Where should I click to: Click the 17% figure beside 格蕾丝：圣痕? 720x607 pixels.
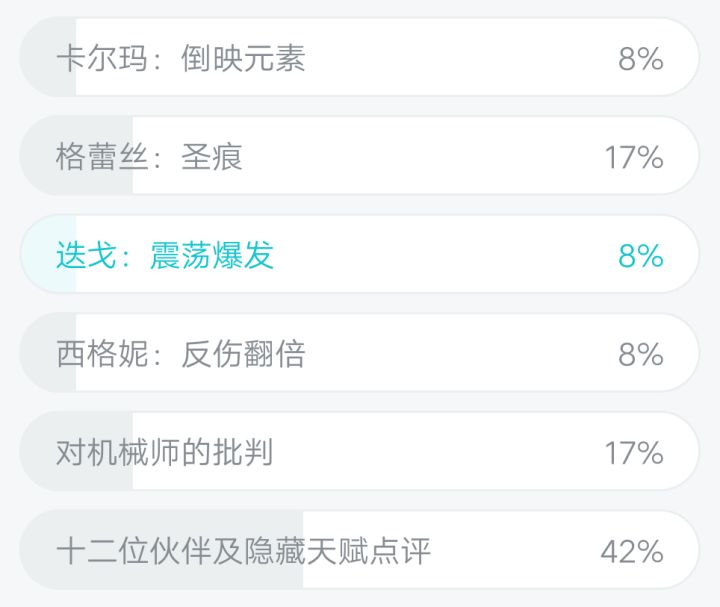pyautogui.click(x=634, y=157)
